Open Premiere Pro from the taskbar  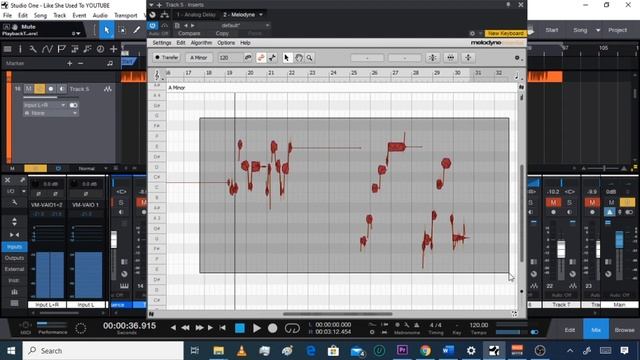click(402, 351)
